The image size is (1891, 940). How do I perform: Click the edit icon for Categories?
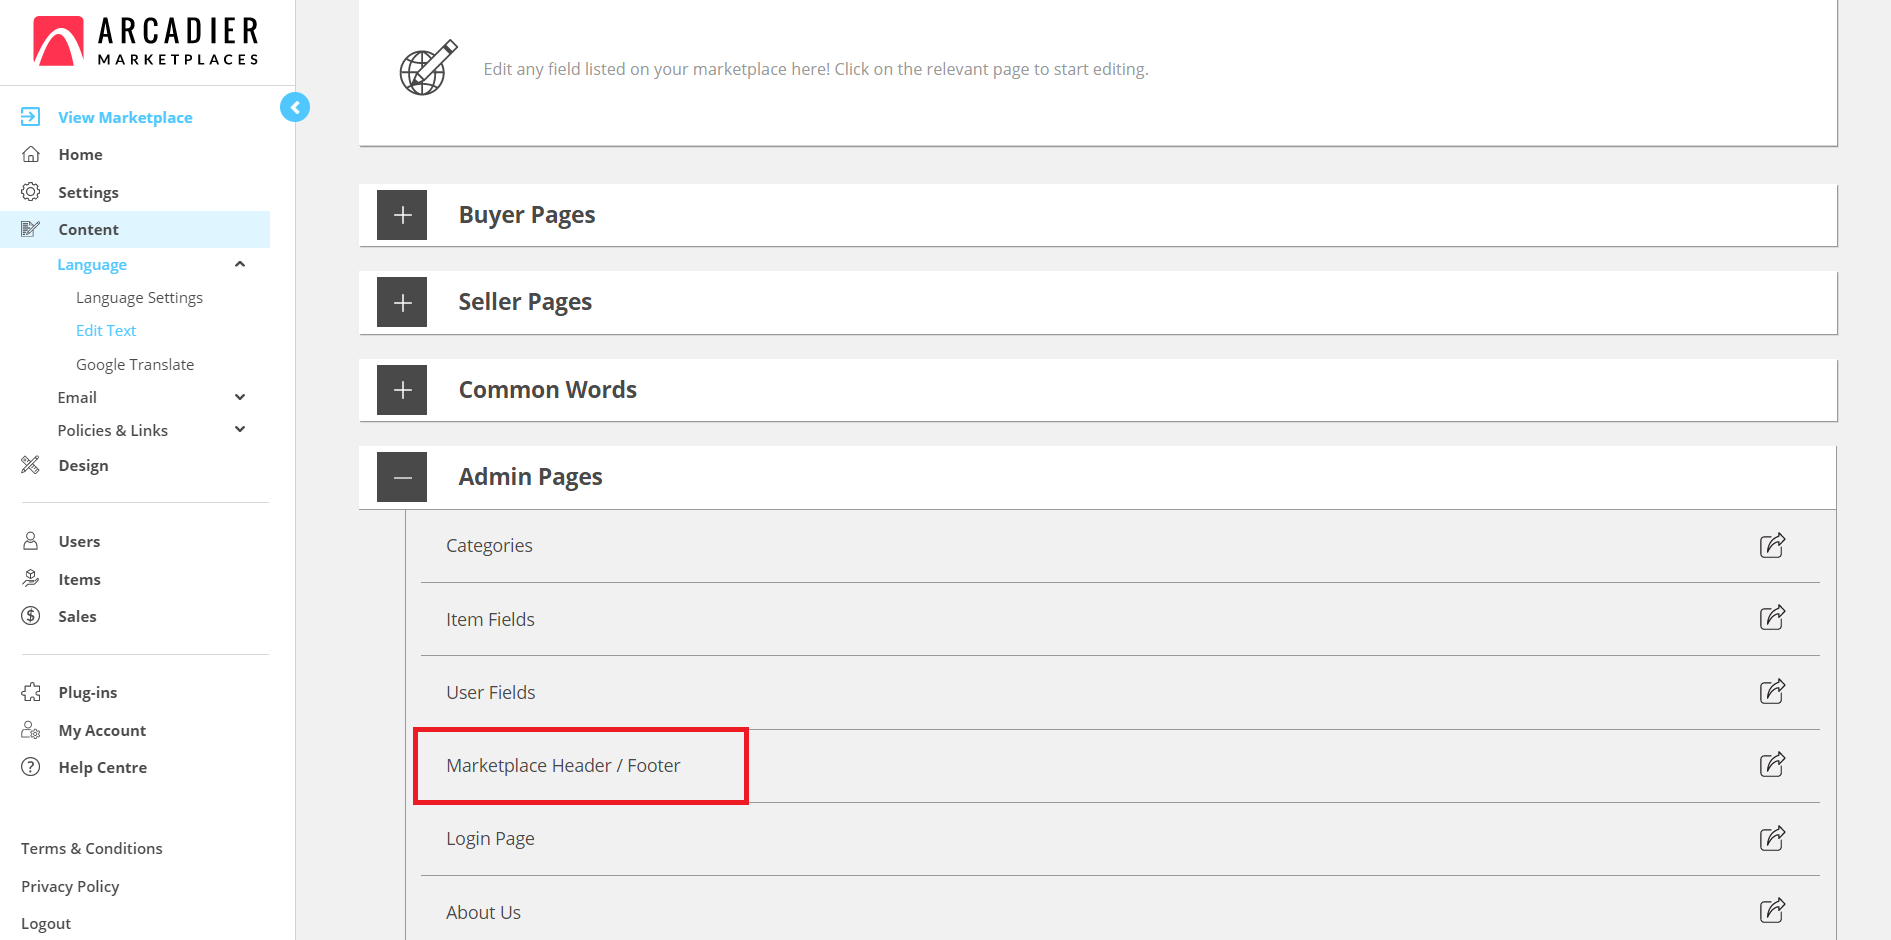(x=1772, y=545)
